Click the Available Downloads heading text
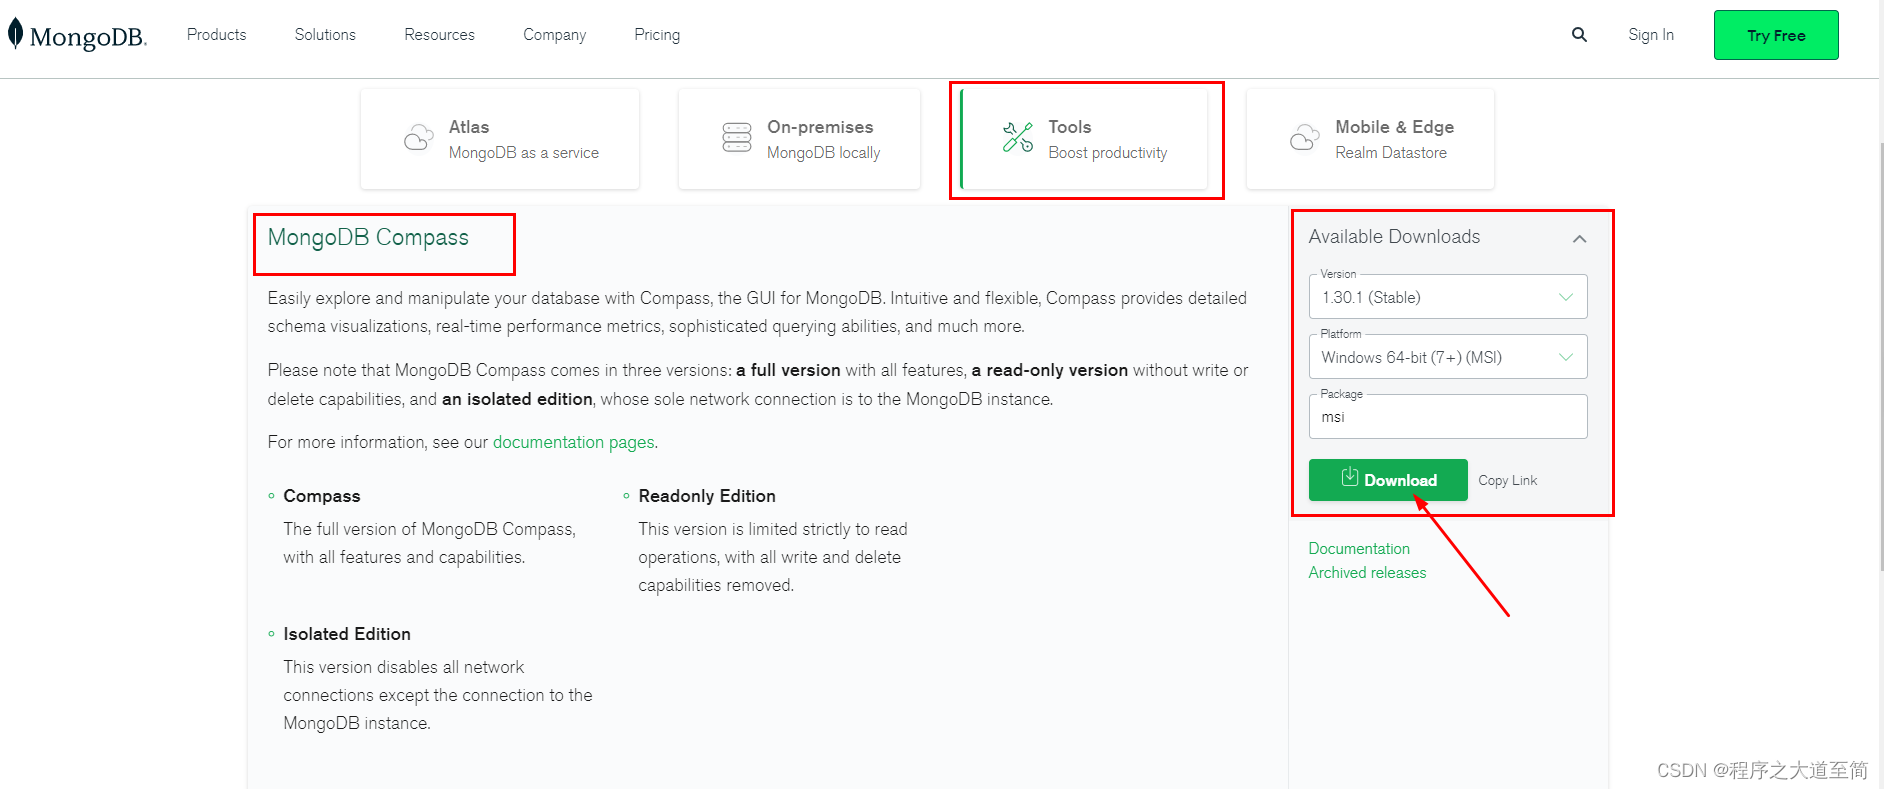The width and height of the screenshot is (1884, 789). tap(1394, 237)
